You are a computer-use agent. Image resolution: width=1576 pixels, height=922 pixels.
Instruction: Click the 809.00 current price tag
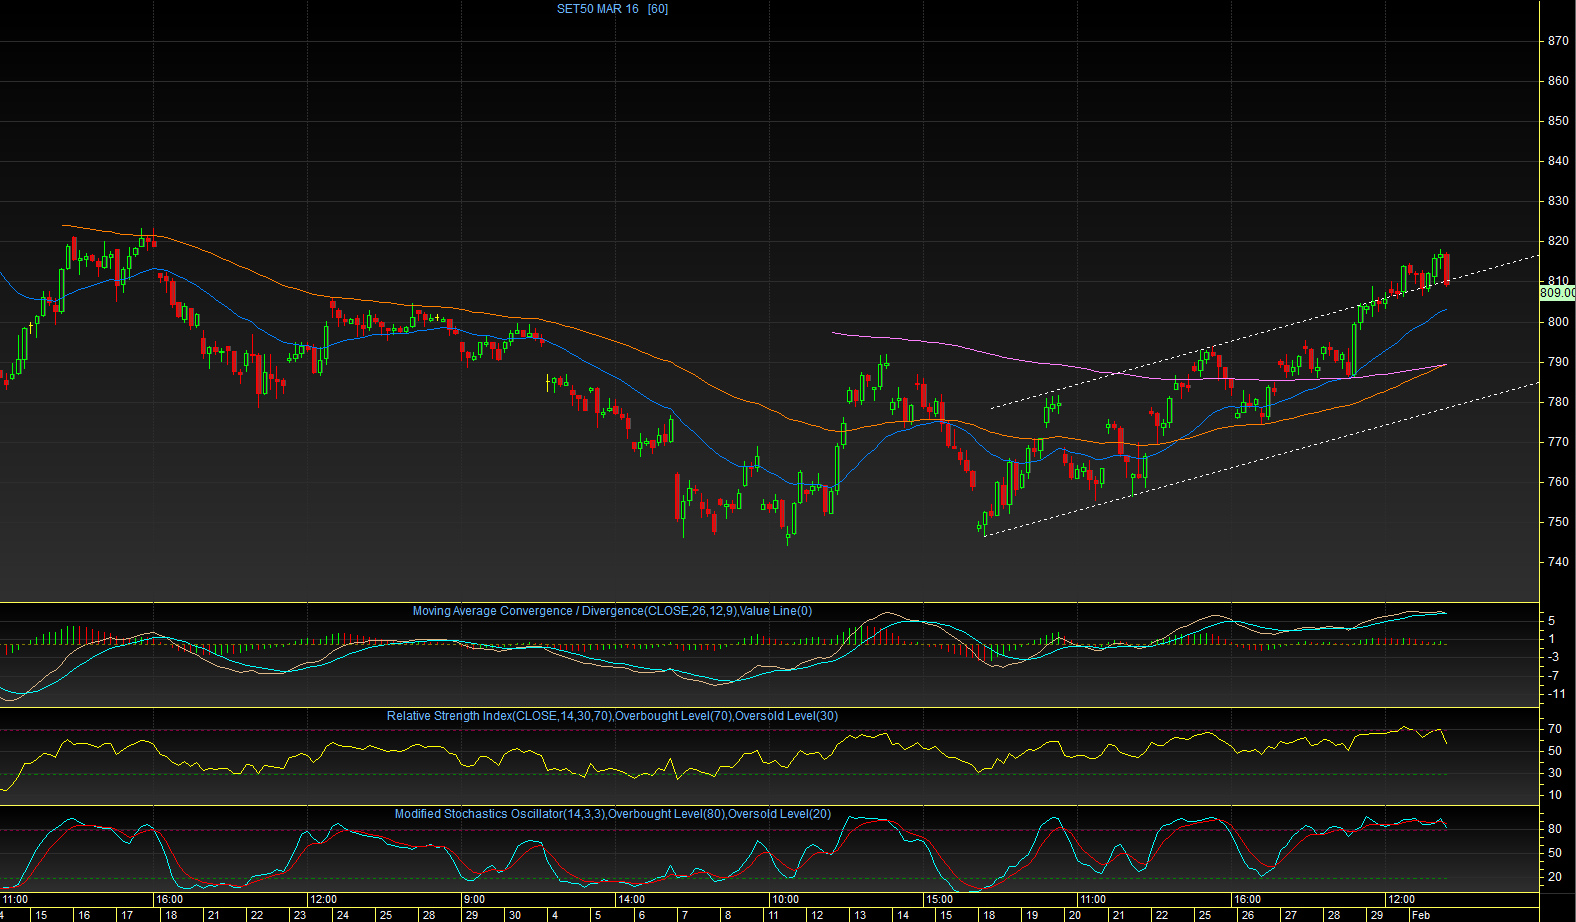pyautogui.click(x=1557, y=293)
